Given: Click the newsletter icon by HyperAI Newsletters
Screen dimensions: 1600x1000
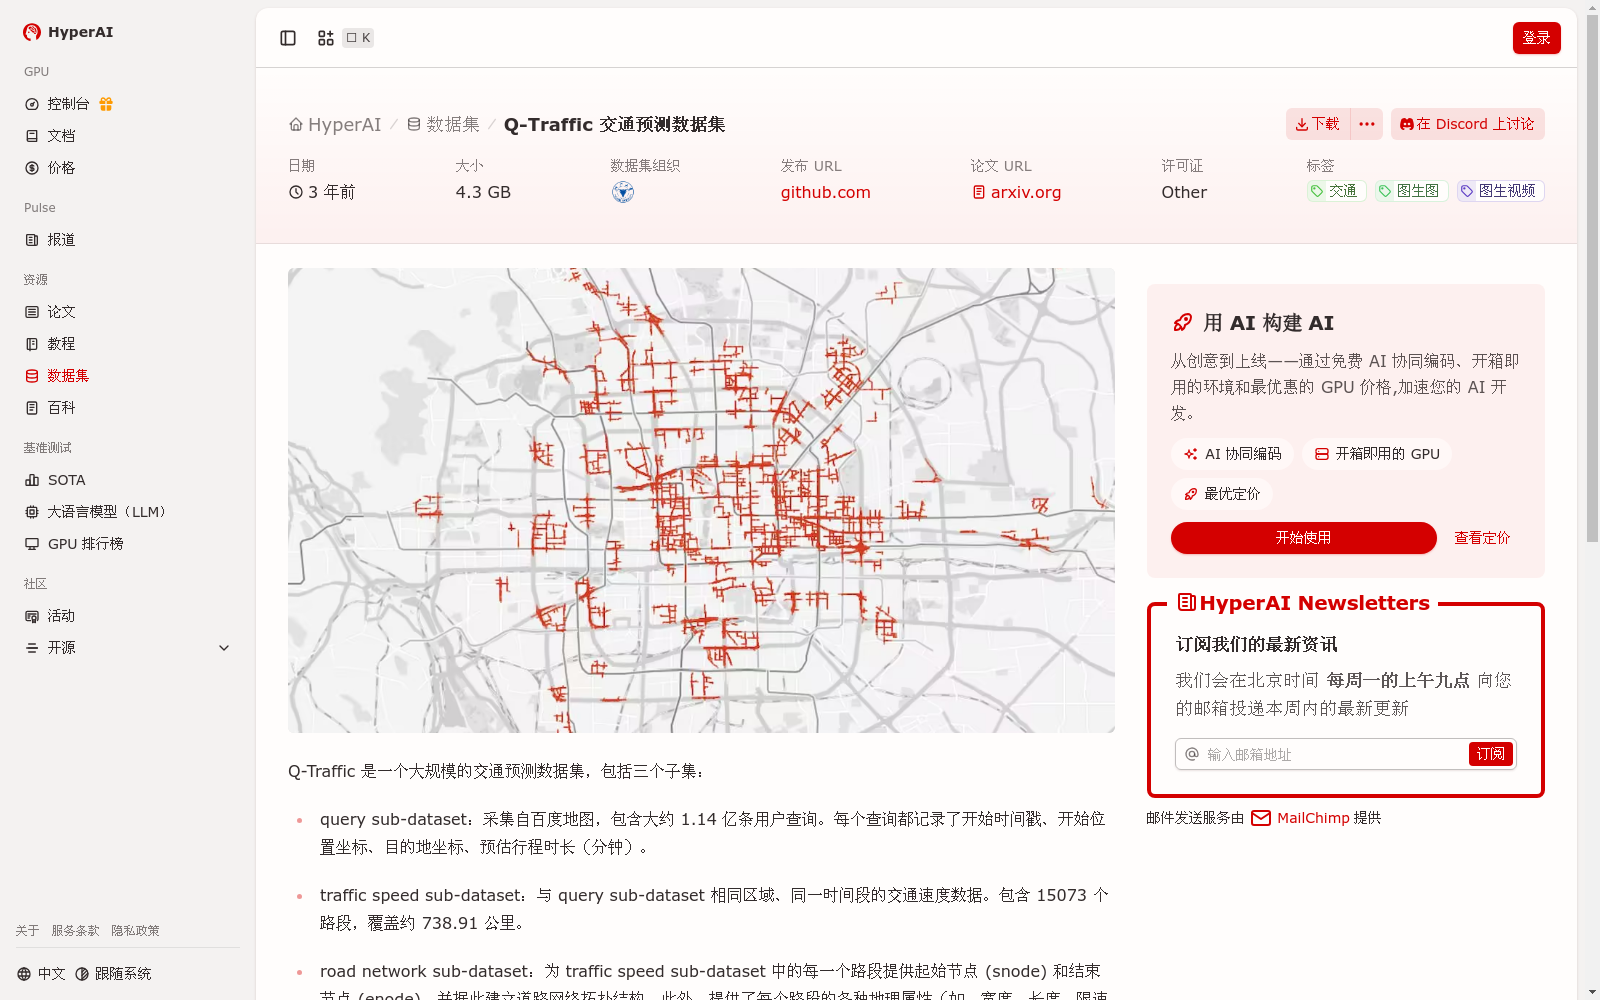Looking at the screenshot, I should coord(1186,603).
